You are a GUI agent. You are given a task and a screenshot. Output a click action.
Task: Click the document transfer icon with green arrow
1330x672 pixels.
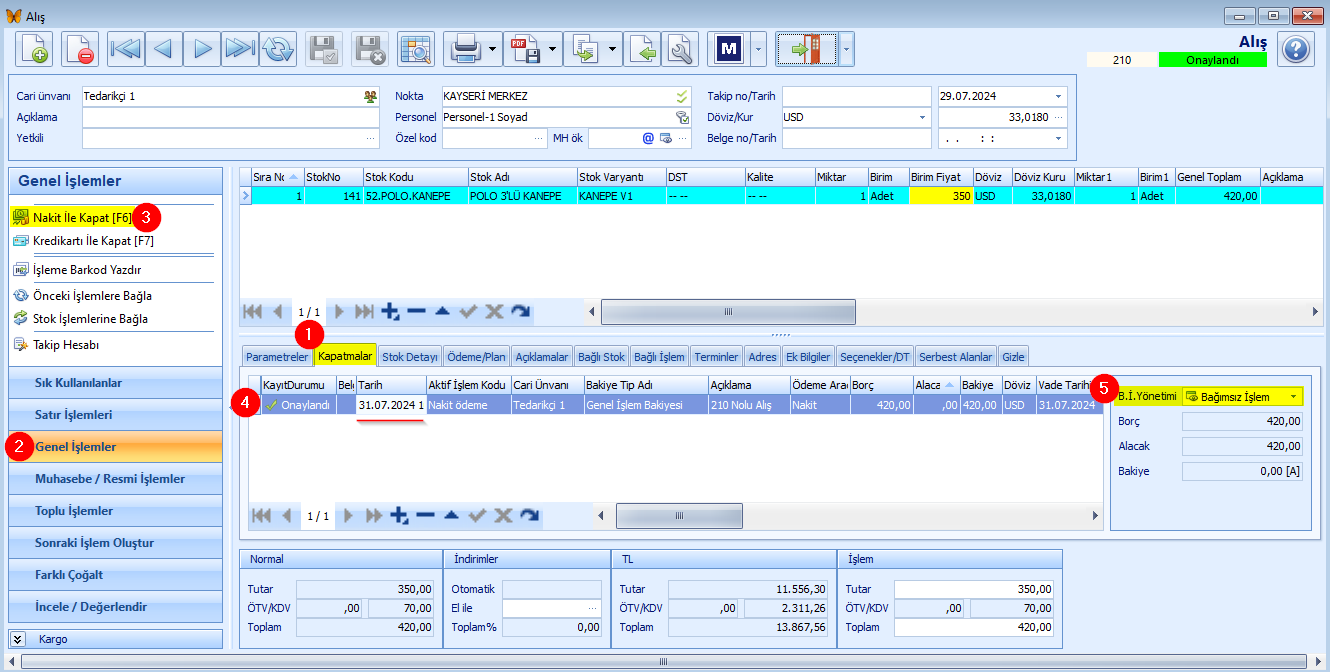tap(584, 48)
